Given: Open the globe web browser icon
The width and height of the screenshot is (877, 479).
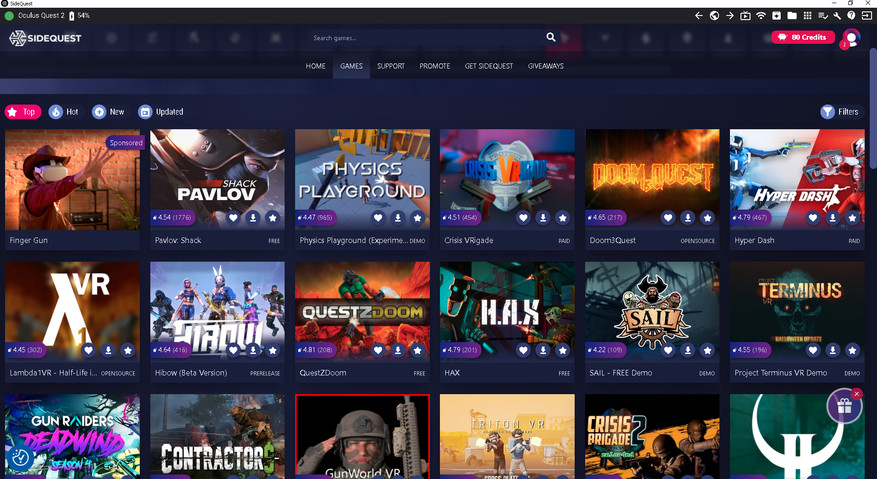Looking at the screenshot, I should click(714, 16).
